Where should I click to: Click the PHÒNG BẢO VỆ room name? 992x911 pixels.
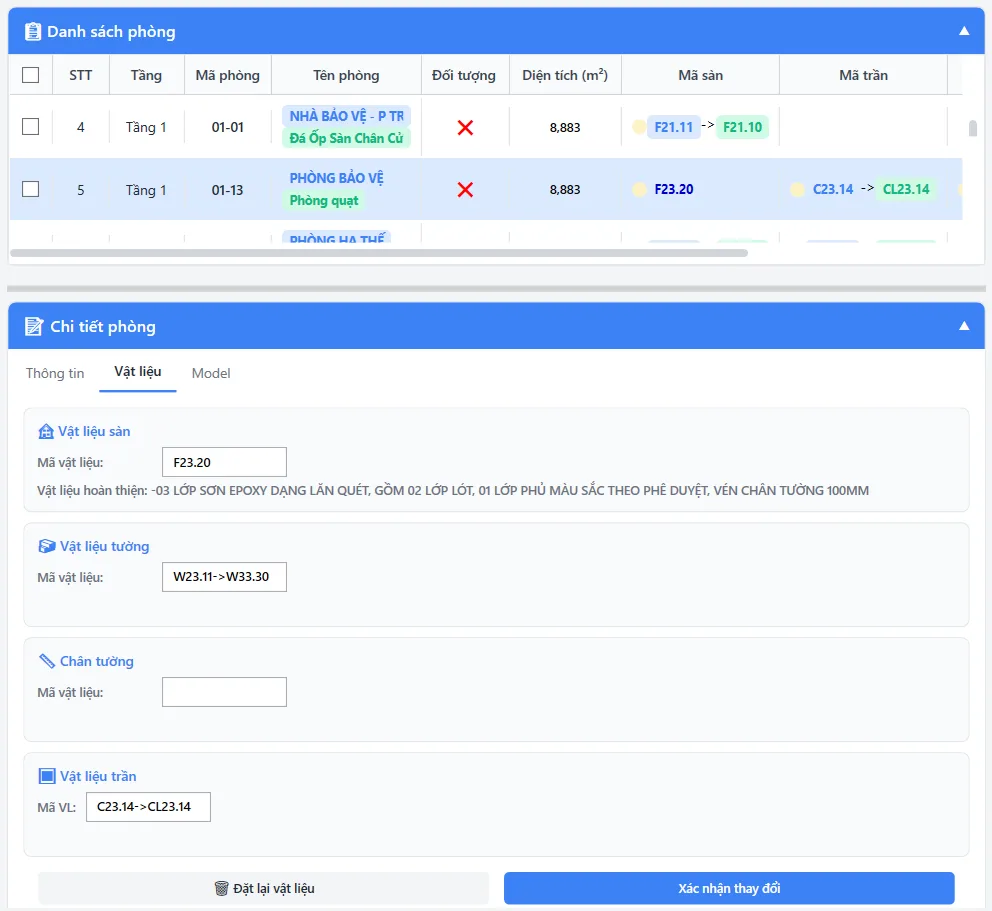(337, 178)
